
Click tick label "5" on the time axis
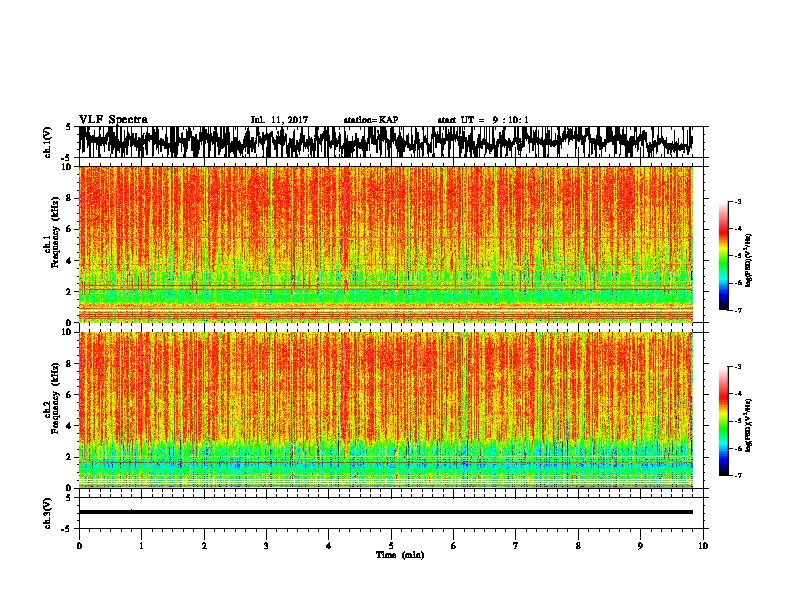(391, 546)
